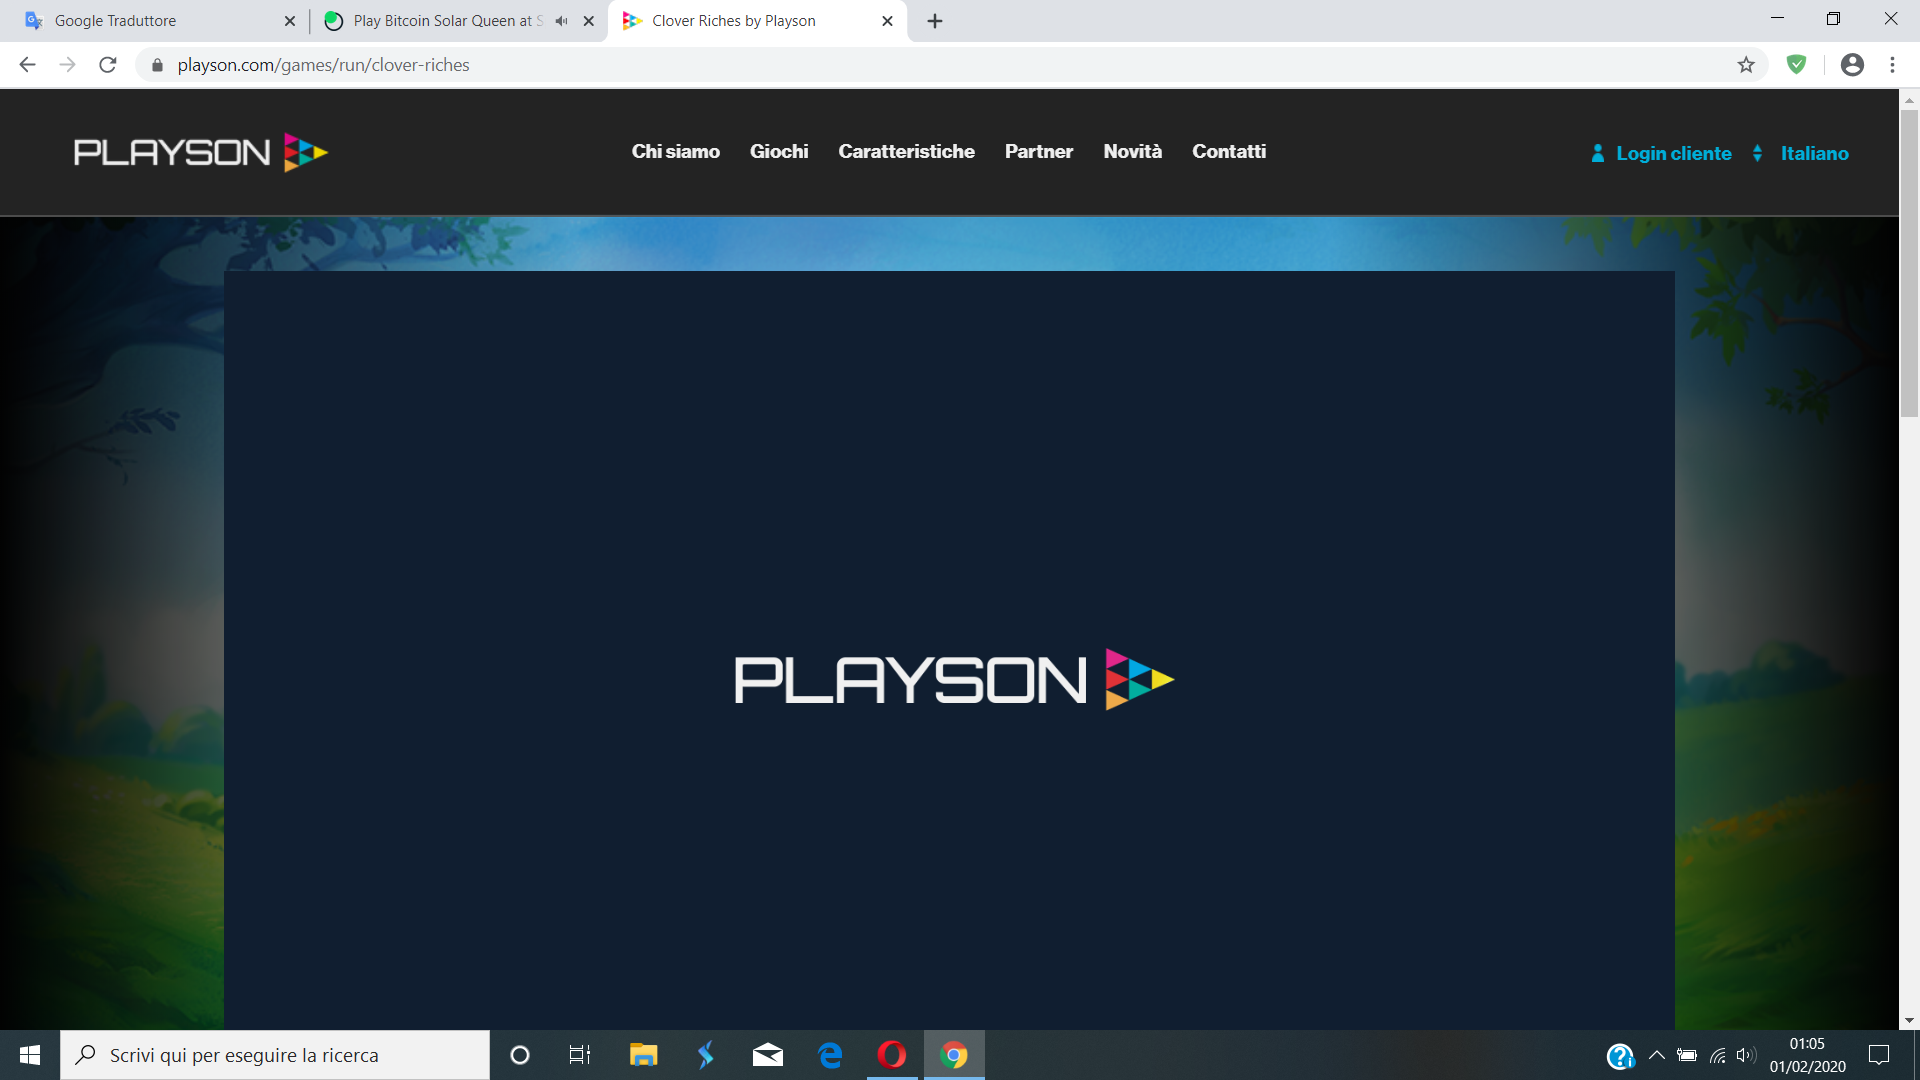Open the green shield extension
The width and height of the screenshot is (1920, 1080).
click(1797, 65)
